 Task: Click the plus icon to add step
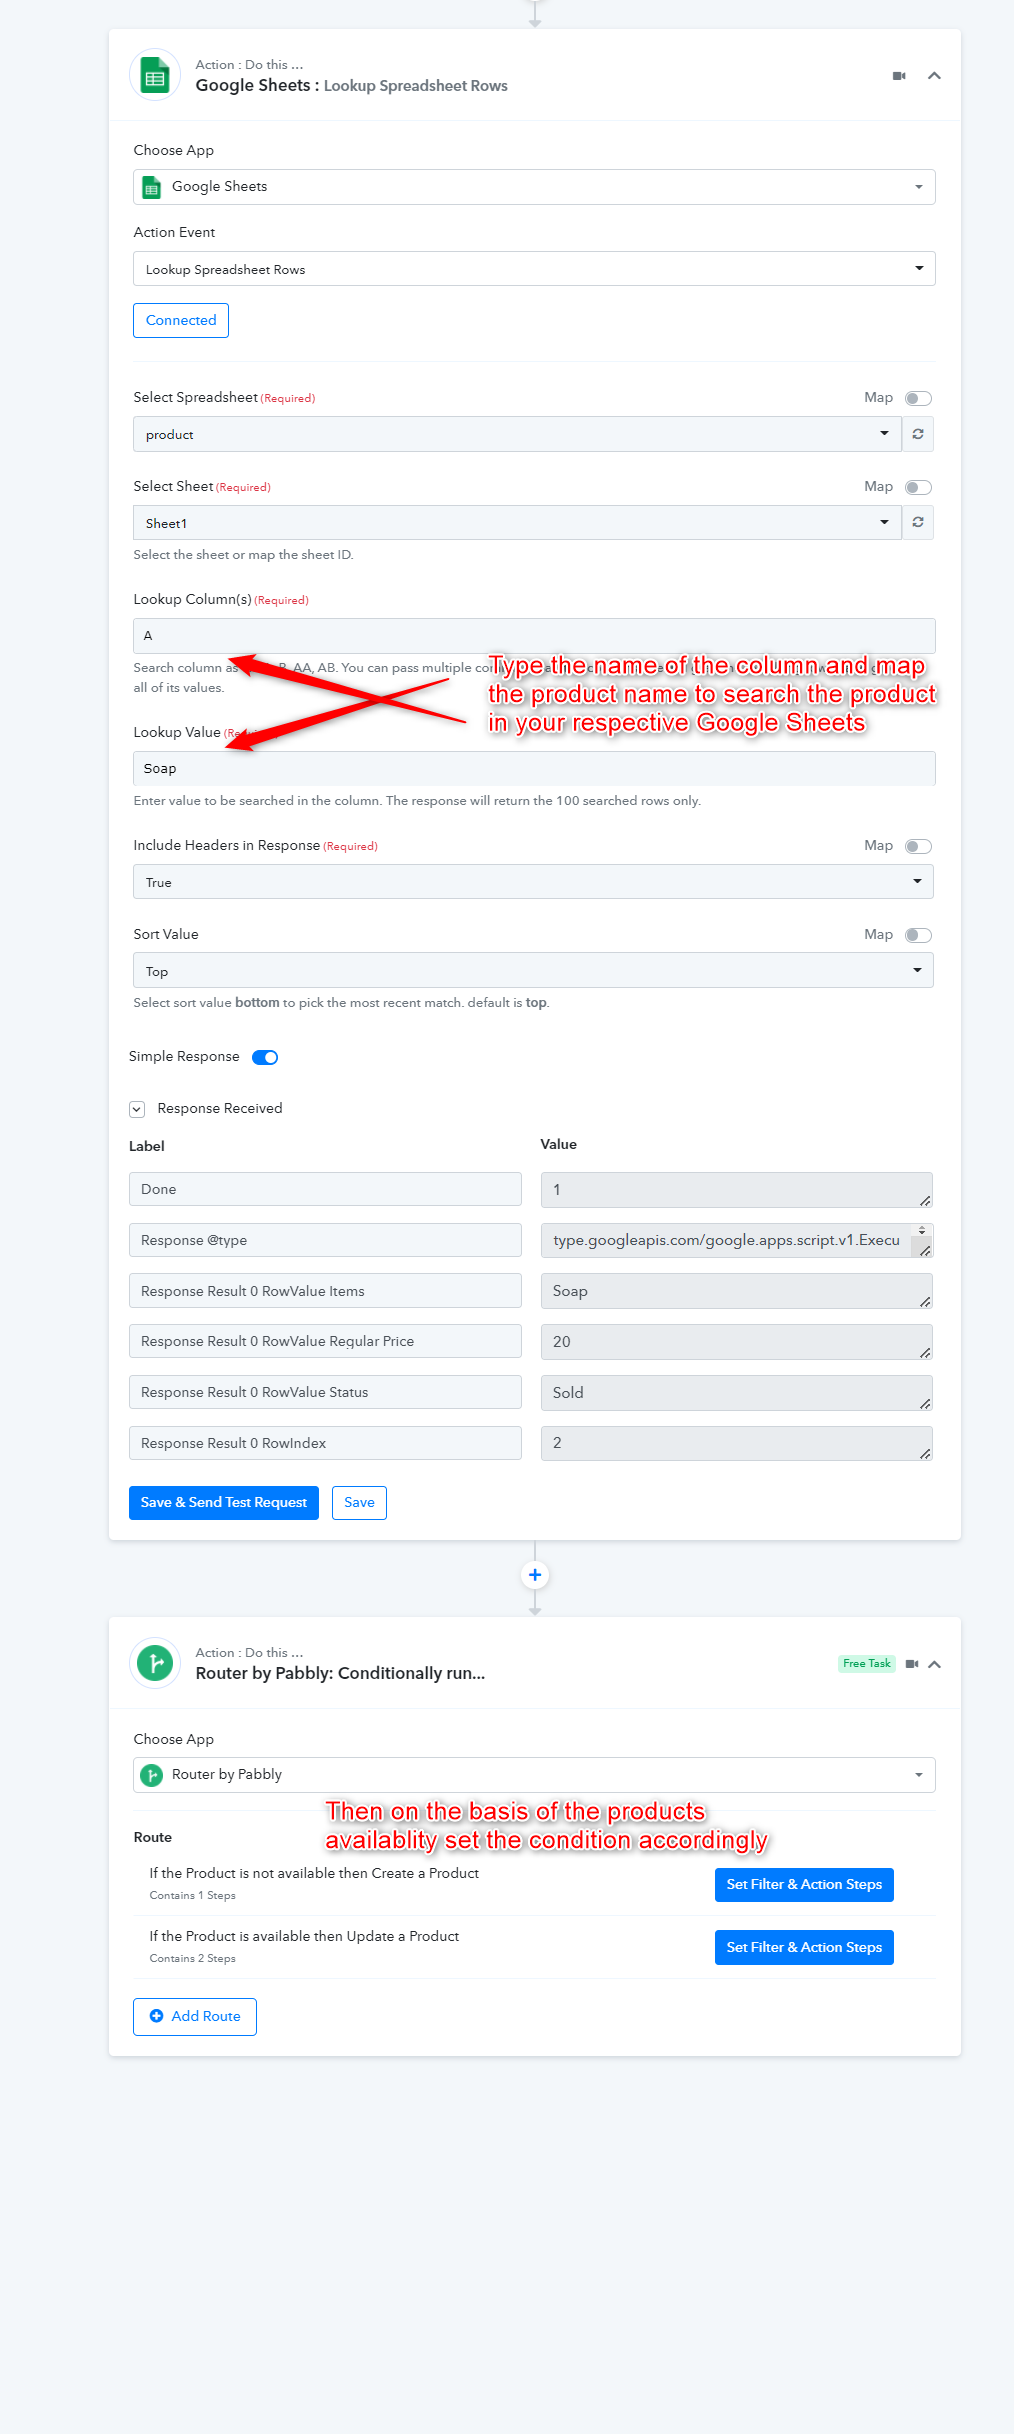pyautogui.click(x=535, y=1575)
